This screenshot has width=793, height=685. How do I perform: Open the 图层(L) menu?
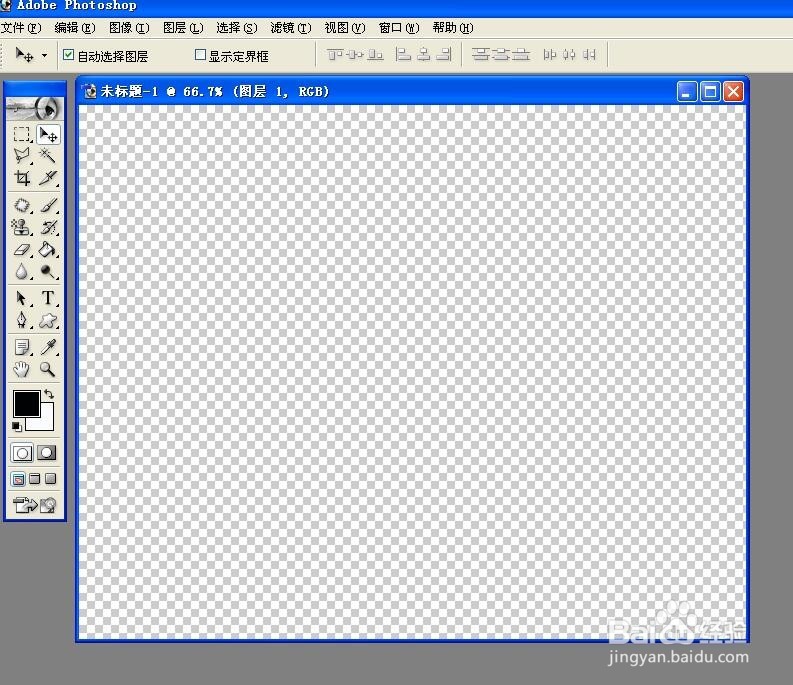click(x=183, y=28)
